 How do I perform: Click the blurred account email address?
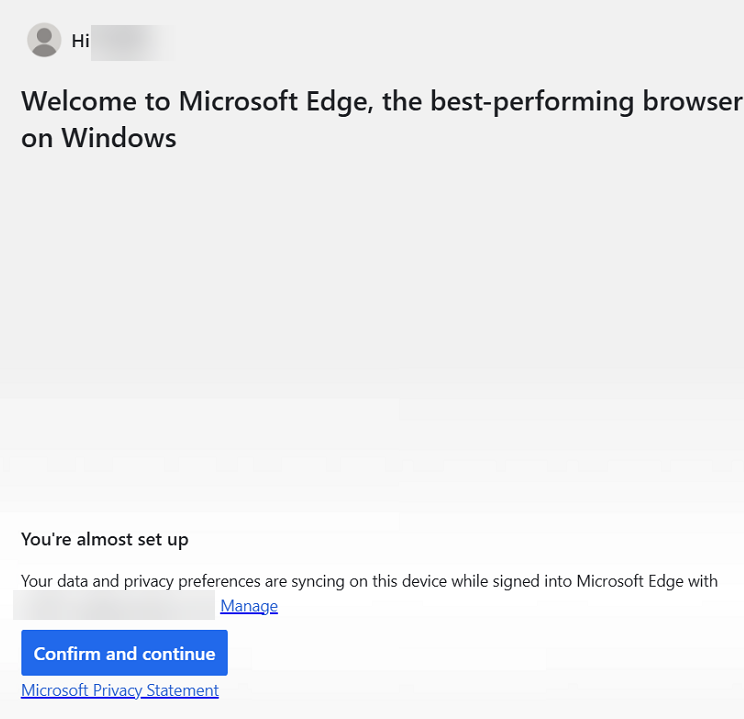pyautogui.click(x=114, y=606)
